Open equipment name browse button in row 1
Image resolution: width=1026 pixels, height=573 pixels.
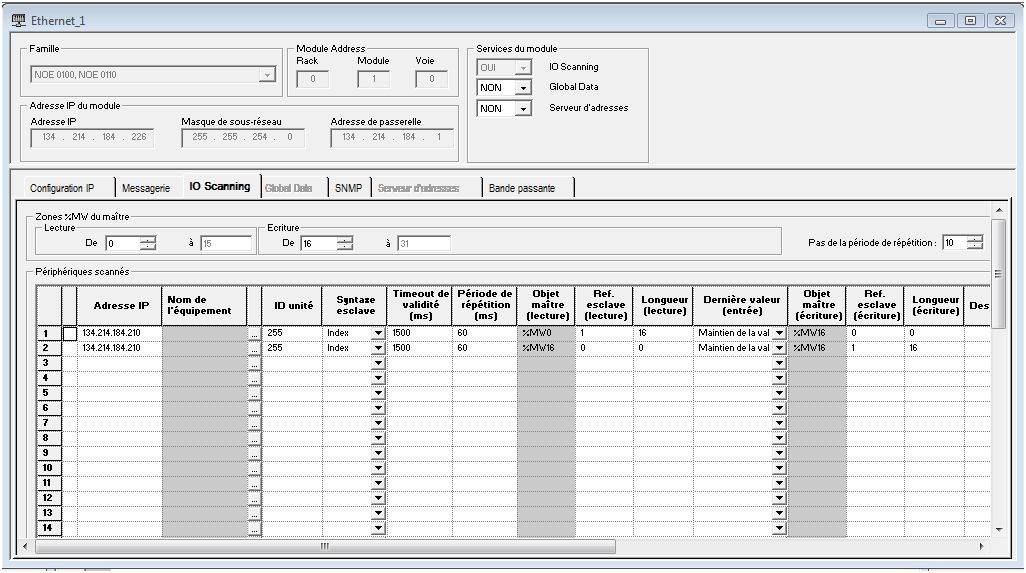coord(254,334)
